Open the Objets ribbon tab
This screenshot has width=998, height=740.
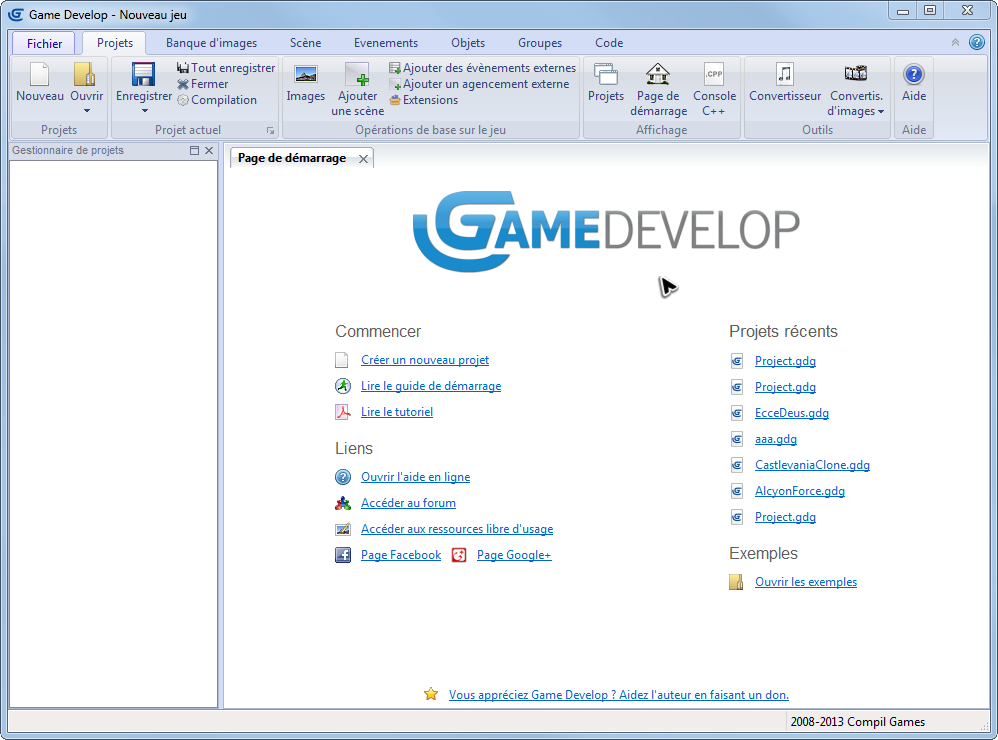tap(468, 43)
